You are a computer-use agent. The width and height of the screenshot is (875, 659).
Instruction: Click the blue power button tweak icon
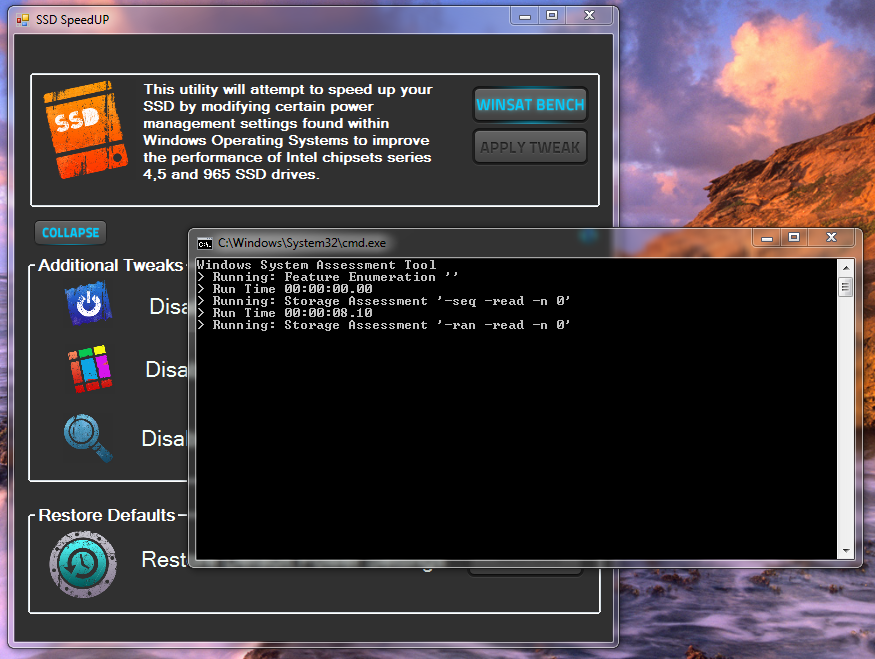pos(88,305)
